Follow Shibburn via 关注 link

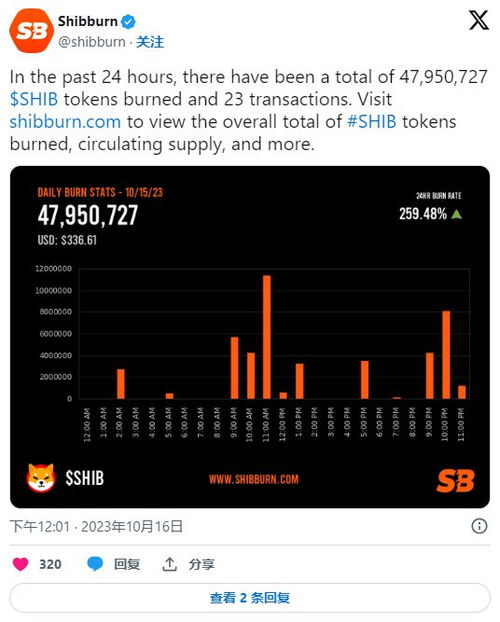150,42
